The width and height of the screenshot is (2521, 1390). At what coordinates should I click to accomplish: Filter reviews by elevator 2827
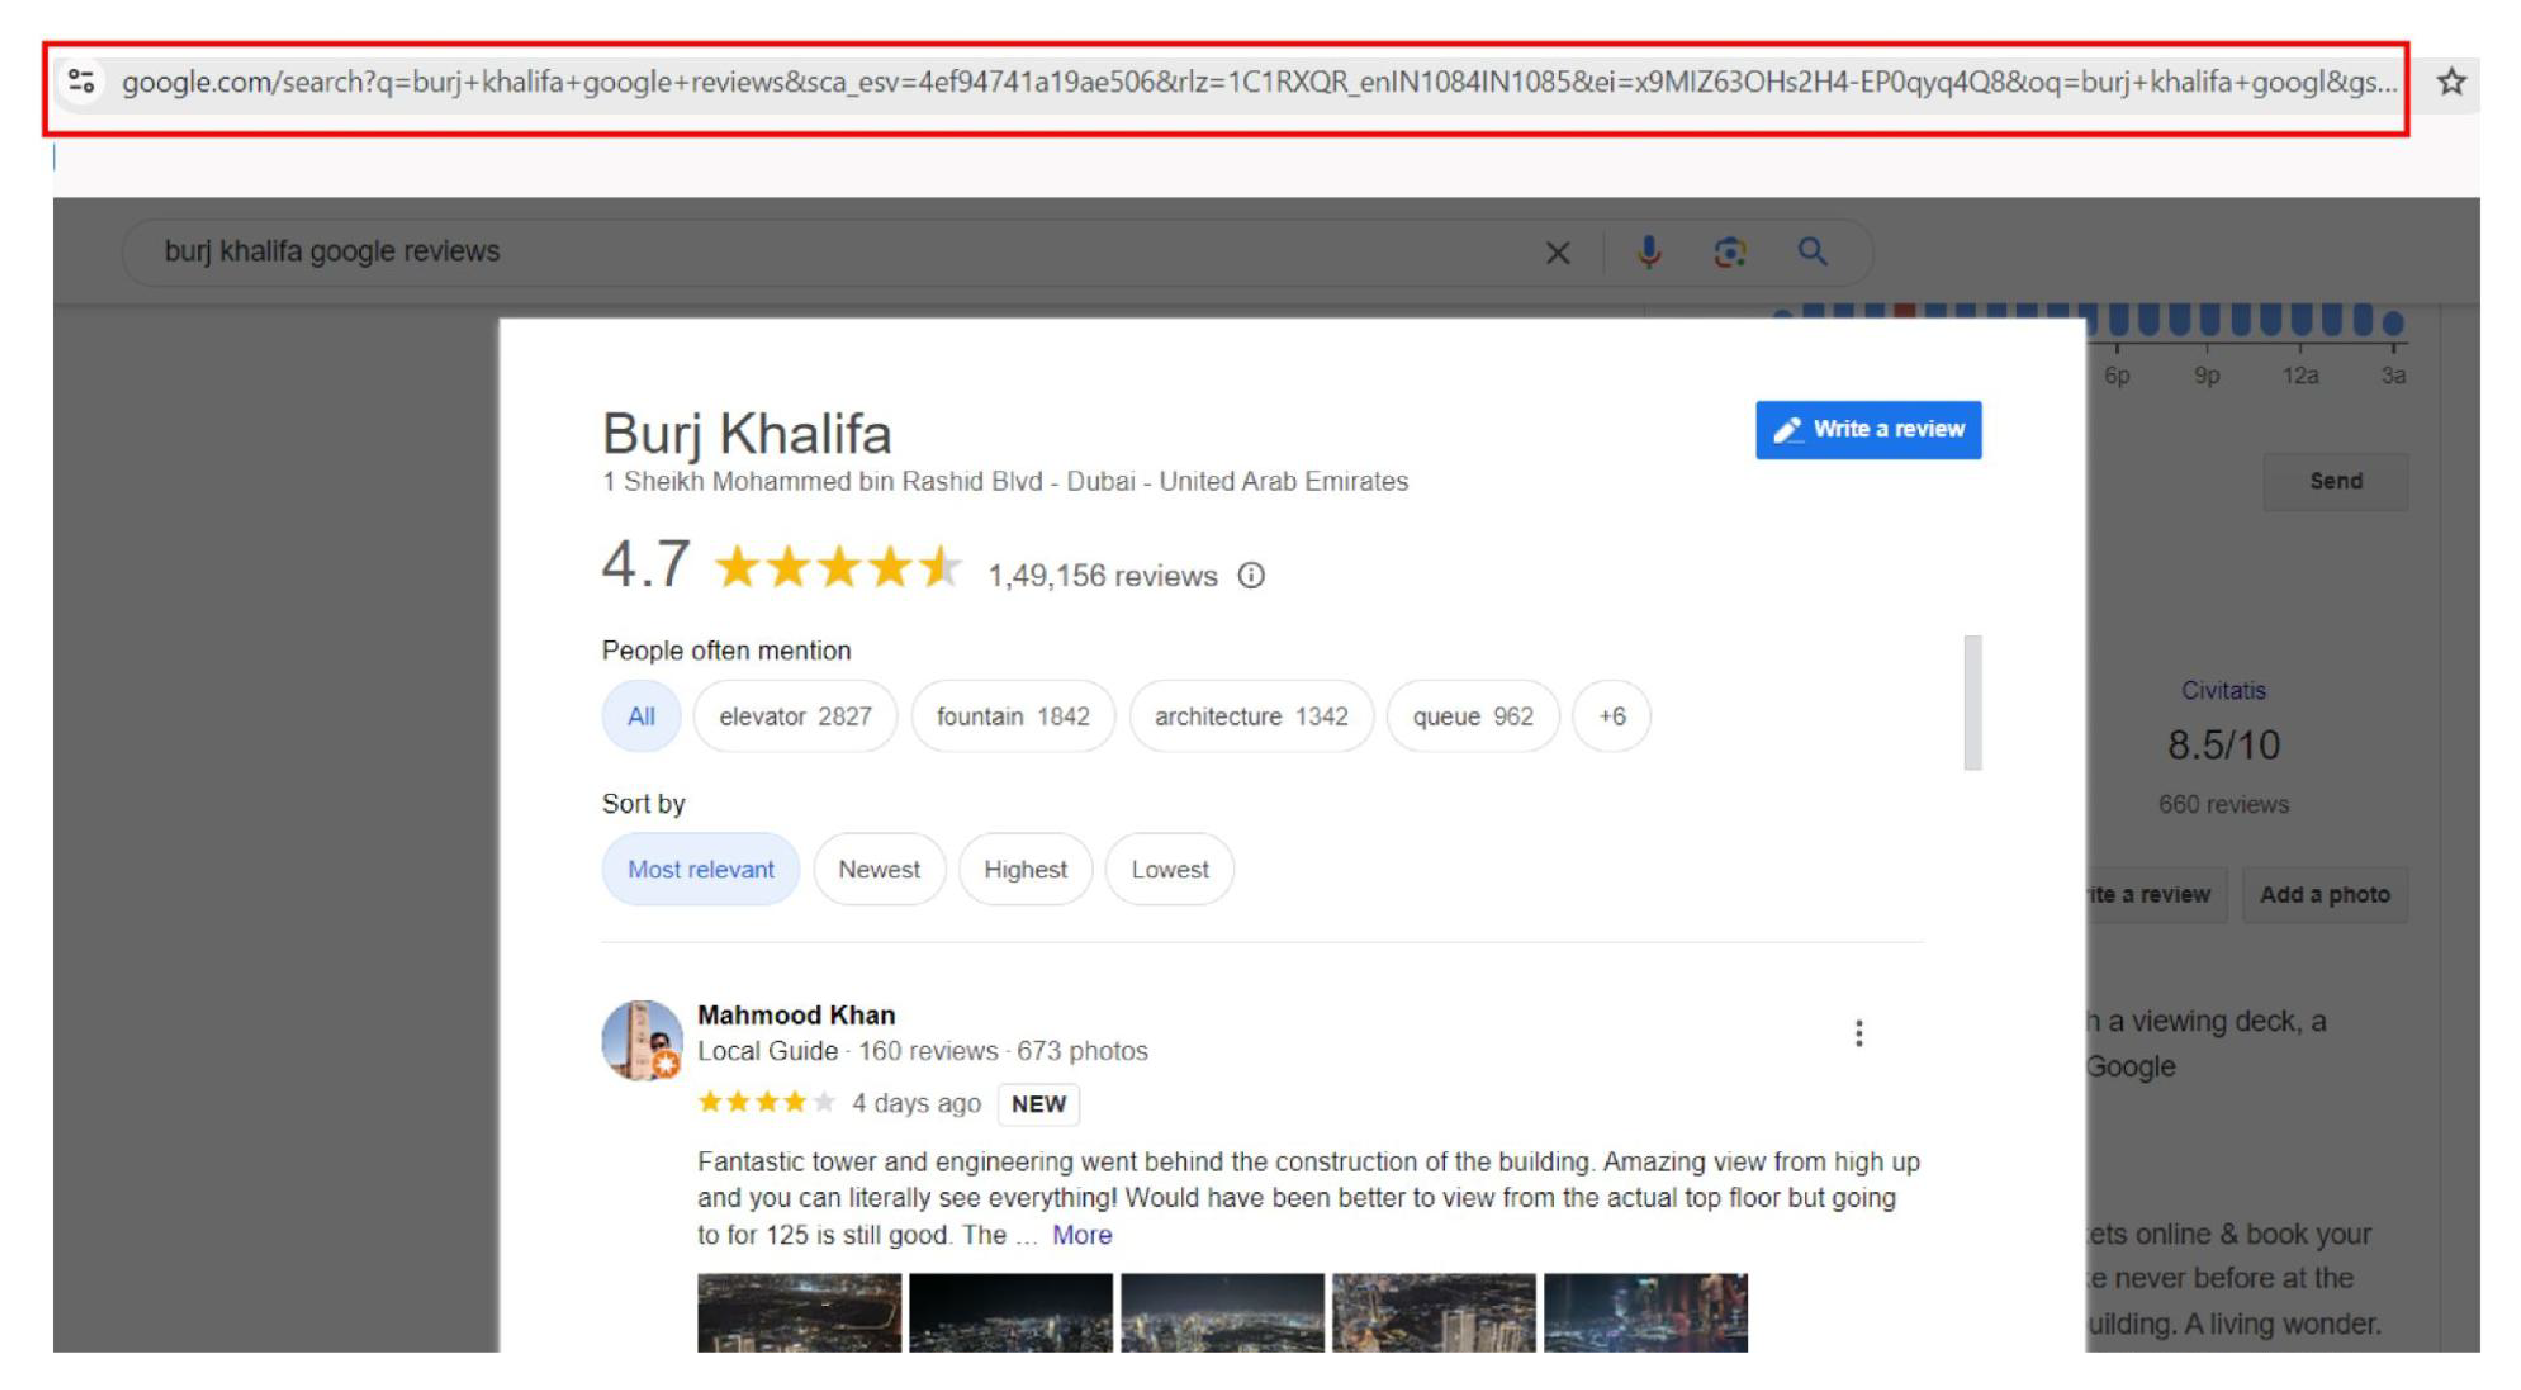(794, 716)
